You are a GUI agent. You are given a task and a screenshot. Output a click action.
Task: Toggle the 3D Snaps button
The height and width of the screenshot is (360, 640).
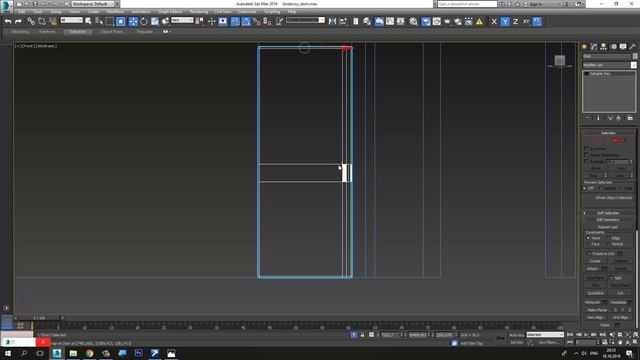tap(235, 21)
